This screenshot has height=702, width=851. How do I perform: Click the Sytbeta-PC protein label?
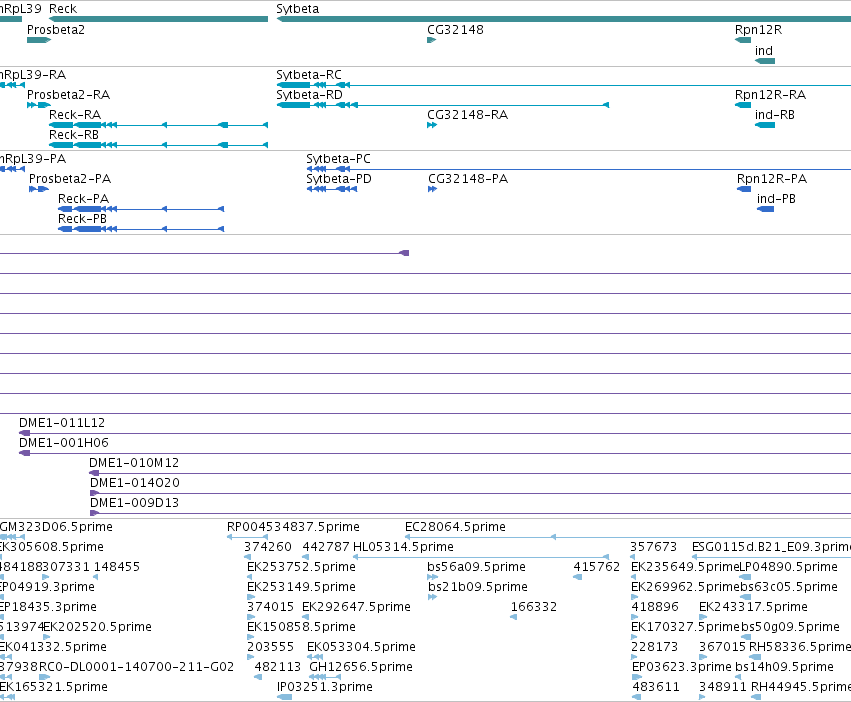338,159
